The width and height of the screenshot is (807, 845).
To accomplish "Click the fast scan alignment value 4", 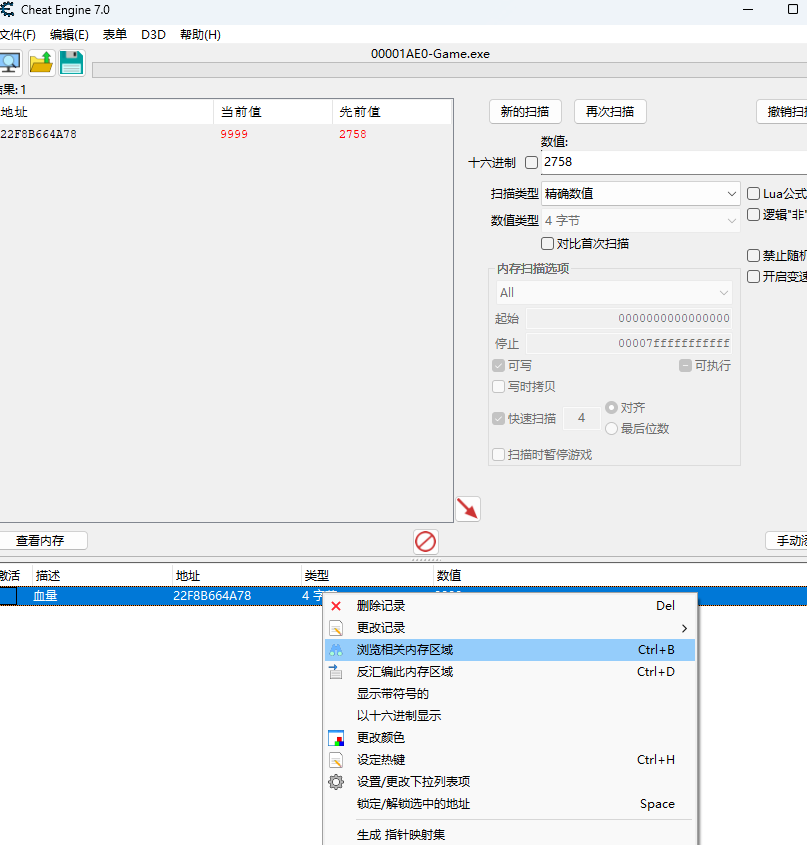I will pyautogui.click(x=582, y=418).
